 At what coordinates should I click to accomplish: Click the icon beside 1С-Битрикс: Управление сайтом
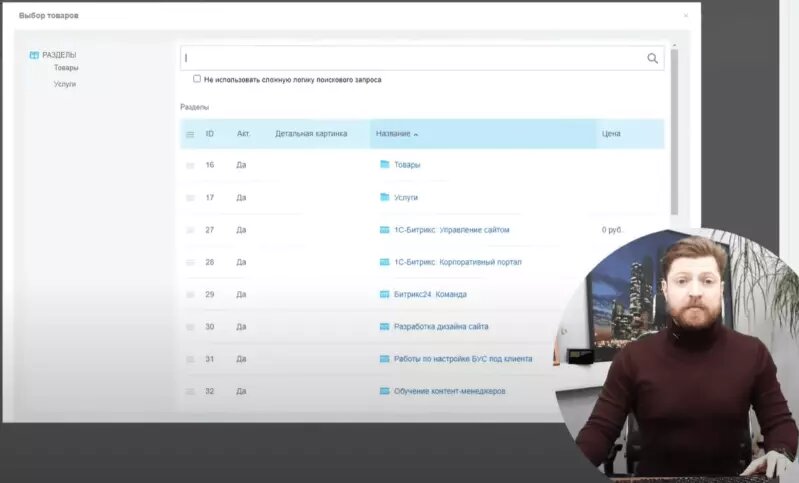385,230
